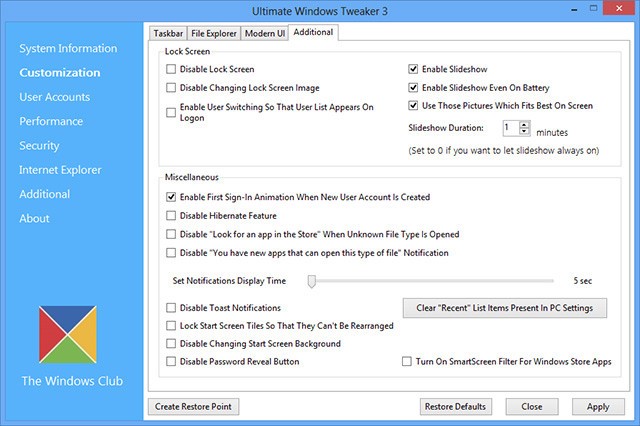This screenshot has width=640, height=426.
Task: Check Disable Toast Notifications
Action: pyautogui.click(x=171, y=308)
